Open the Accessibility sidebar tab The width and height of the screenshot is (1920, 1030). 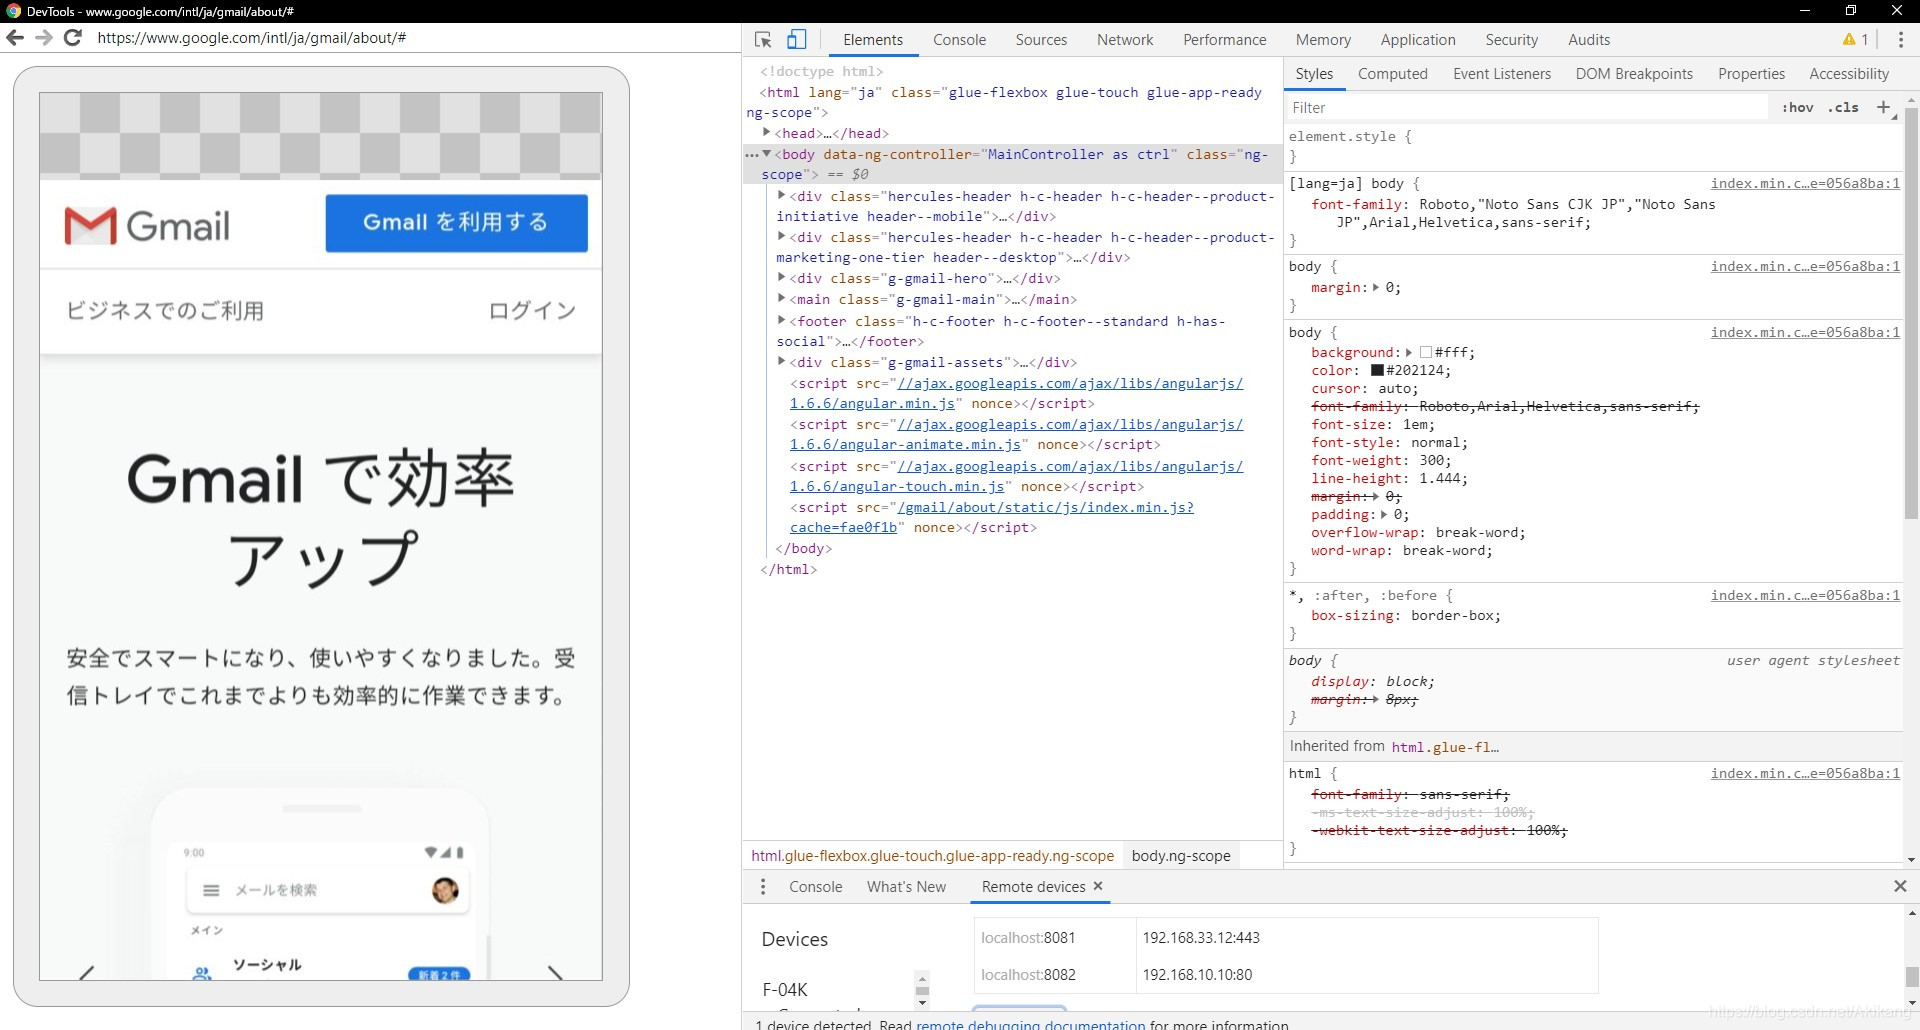pos(1849,74)
